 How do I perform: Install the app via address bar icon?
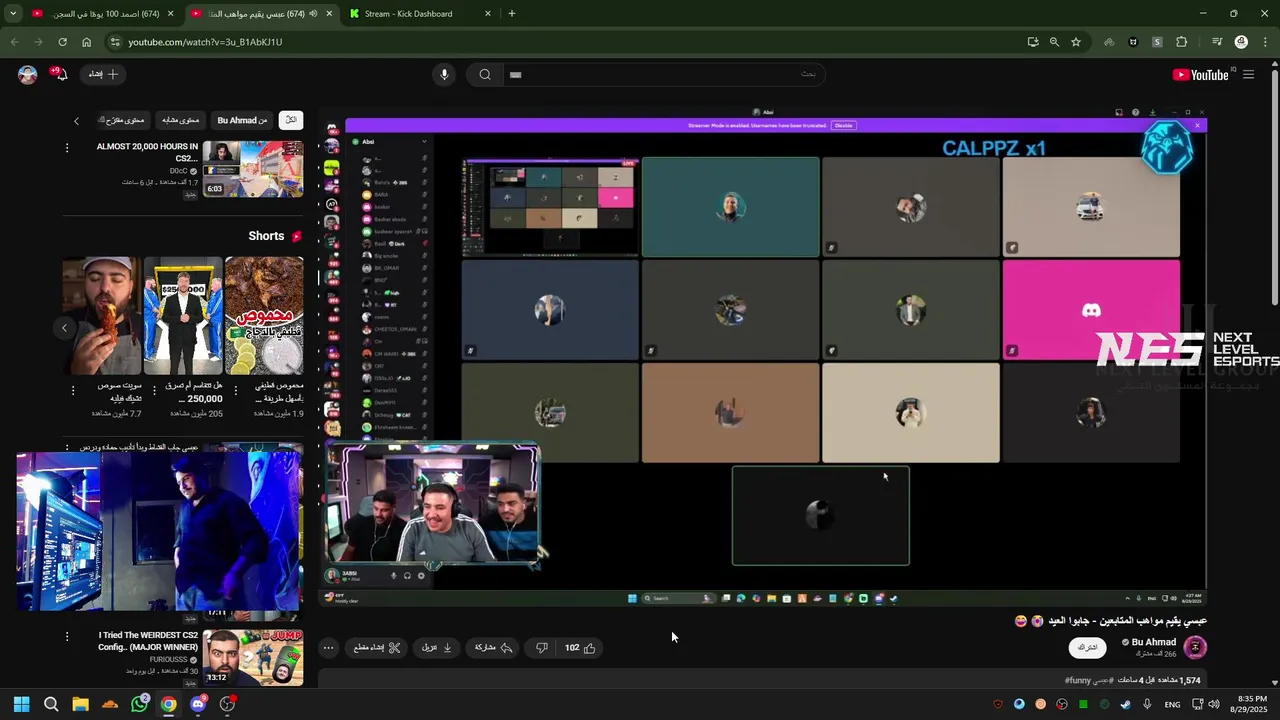coord(1033,42)
